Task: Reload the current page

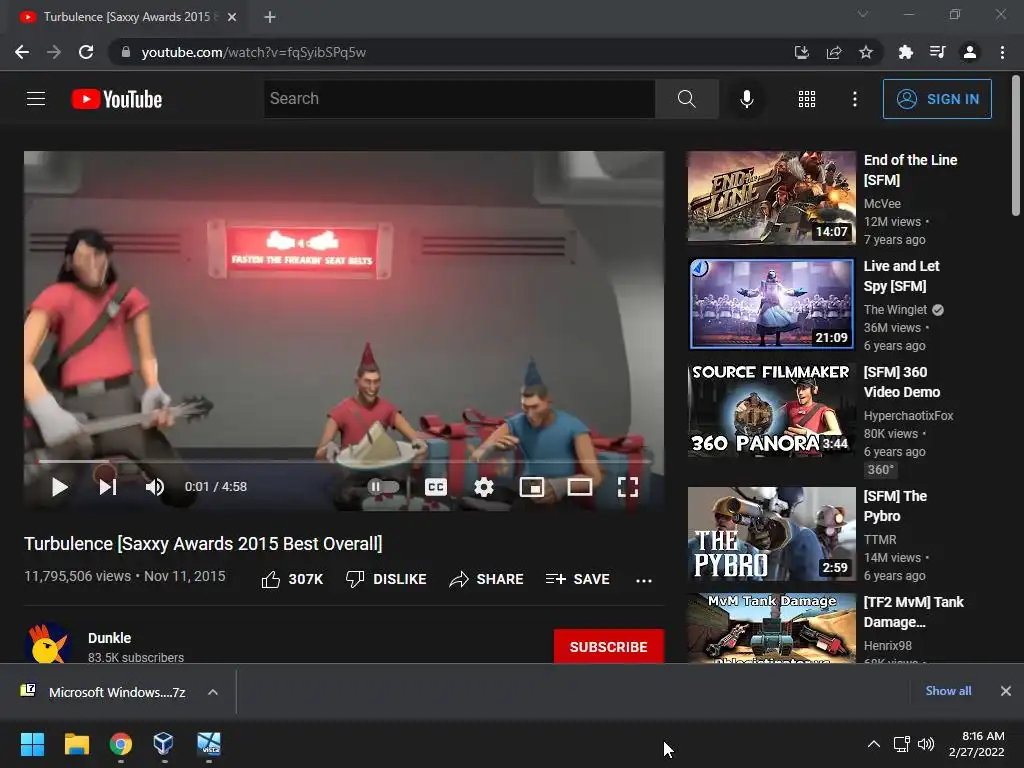Action: click(x=86, y=52)
